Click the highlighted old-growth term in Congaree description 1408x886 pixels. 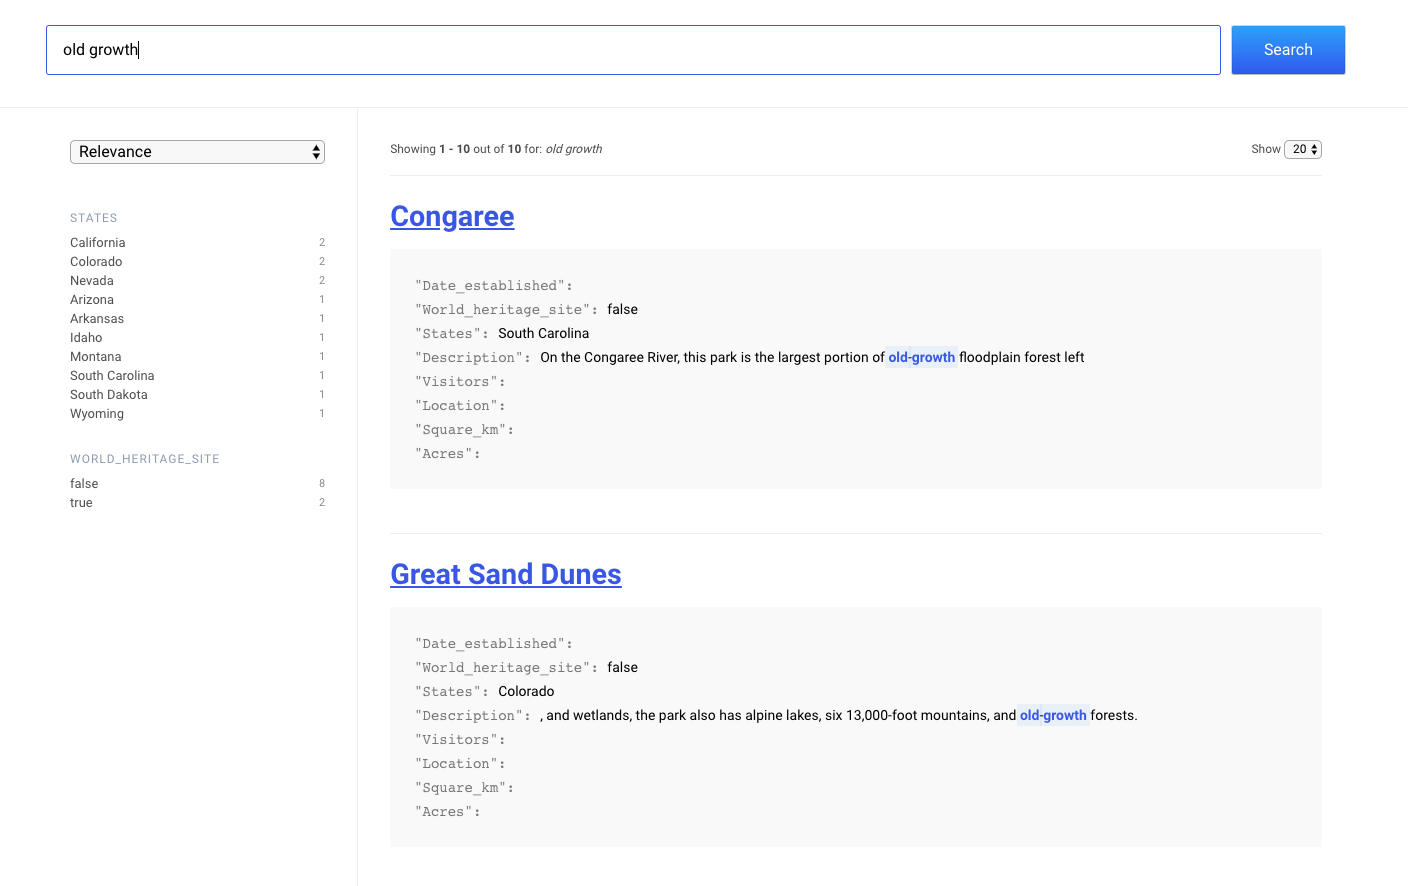(921, 357)
